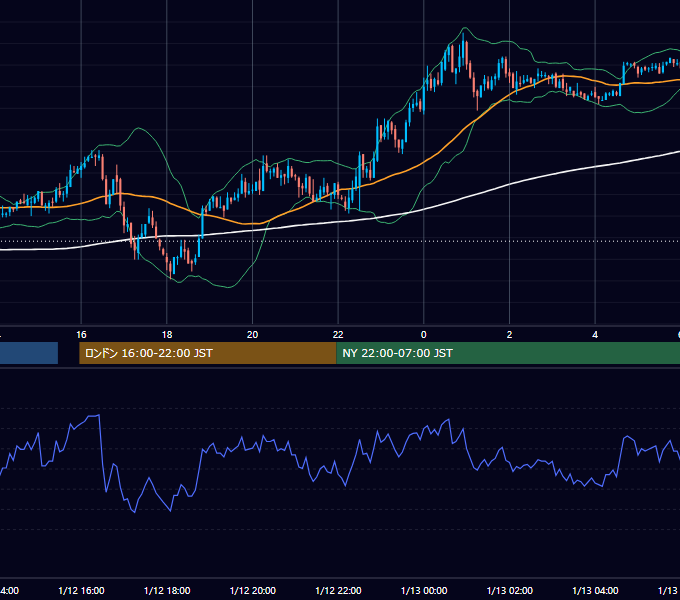Click the 1/12 16:00 time axis label
The width and height of the screenshot is (680, 600).
(x=81, y=590)
